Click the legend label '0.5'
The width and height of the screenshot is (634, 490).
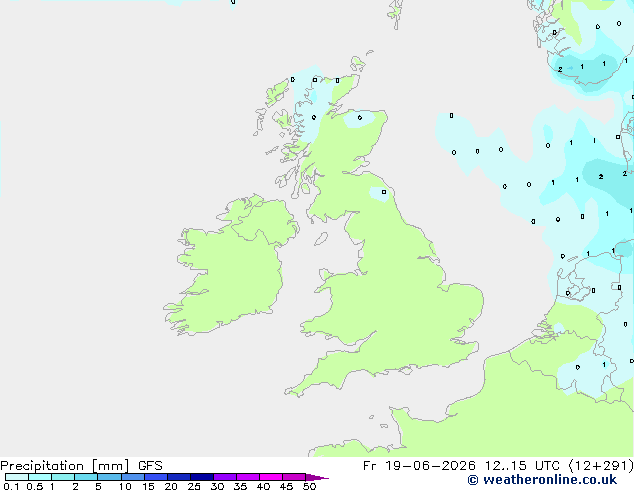(35, 486)
